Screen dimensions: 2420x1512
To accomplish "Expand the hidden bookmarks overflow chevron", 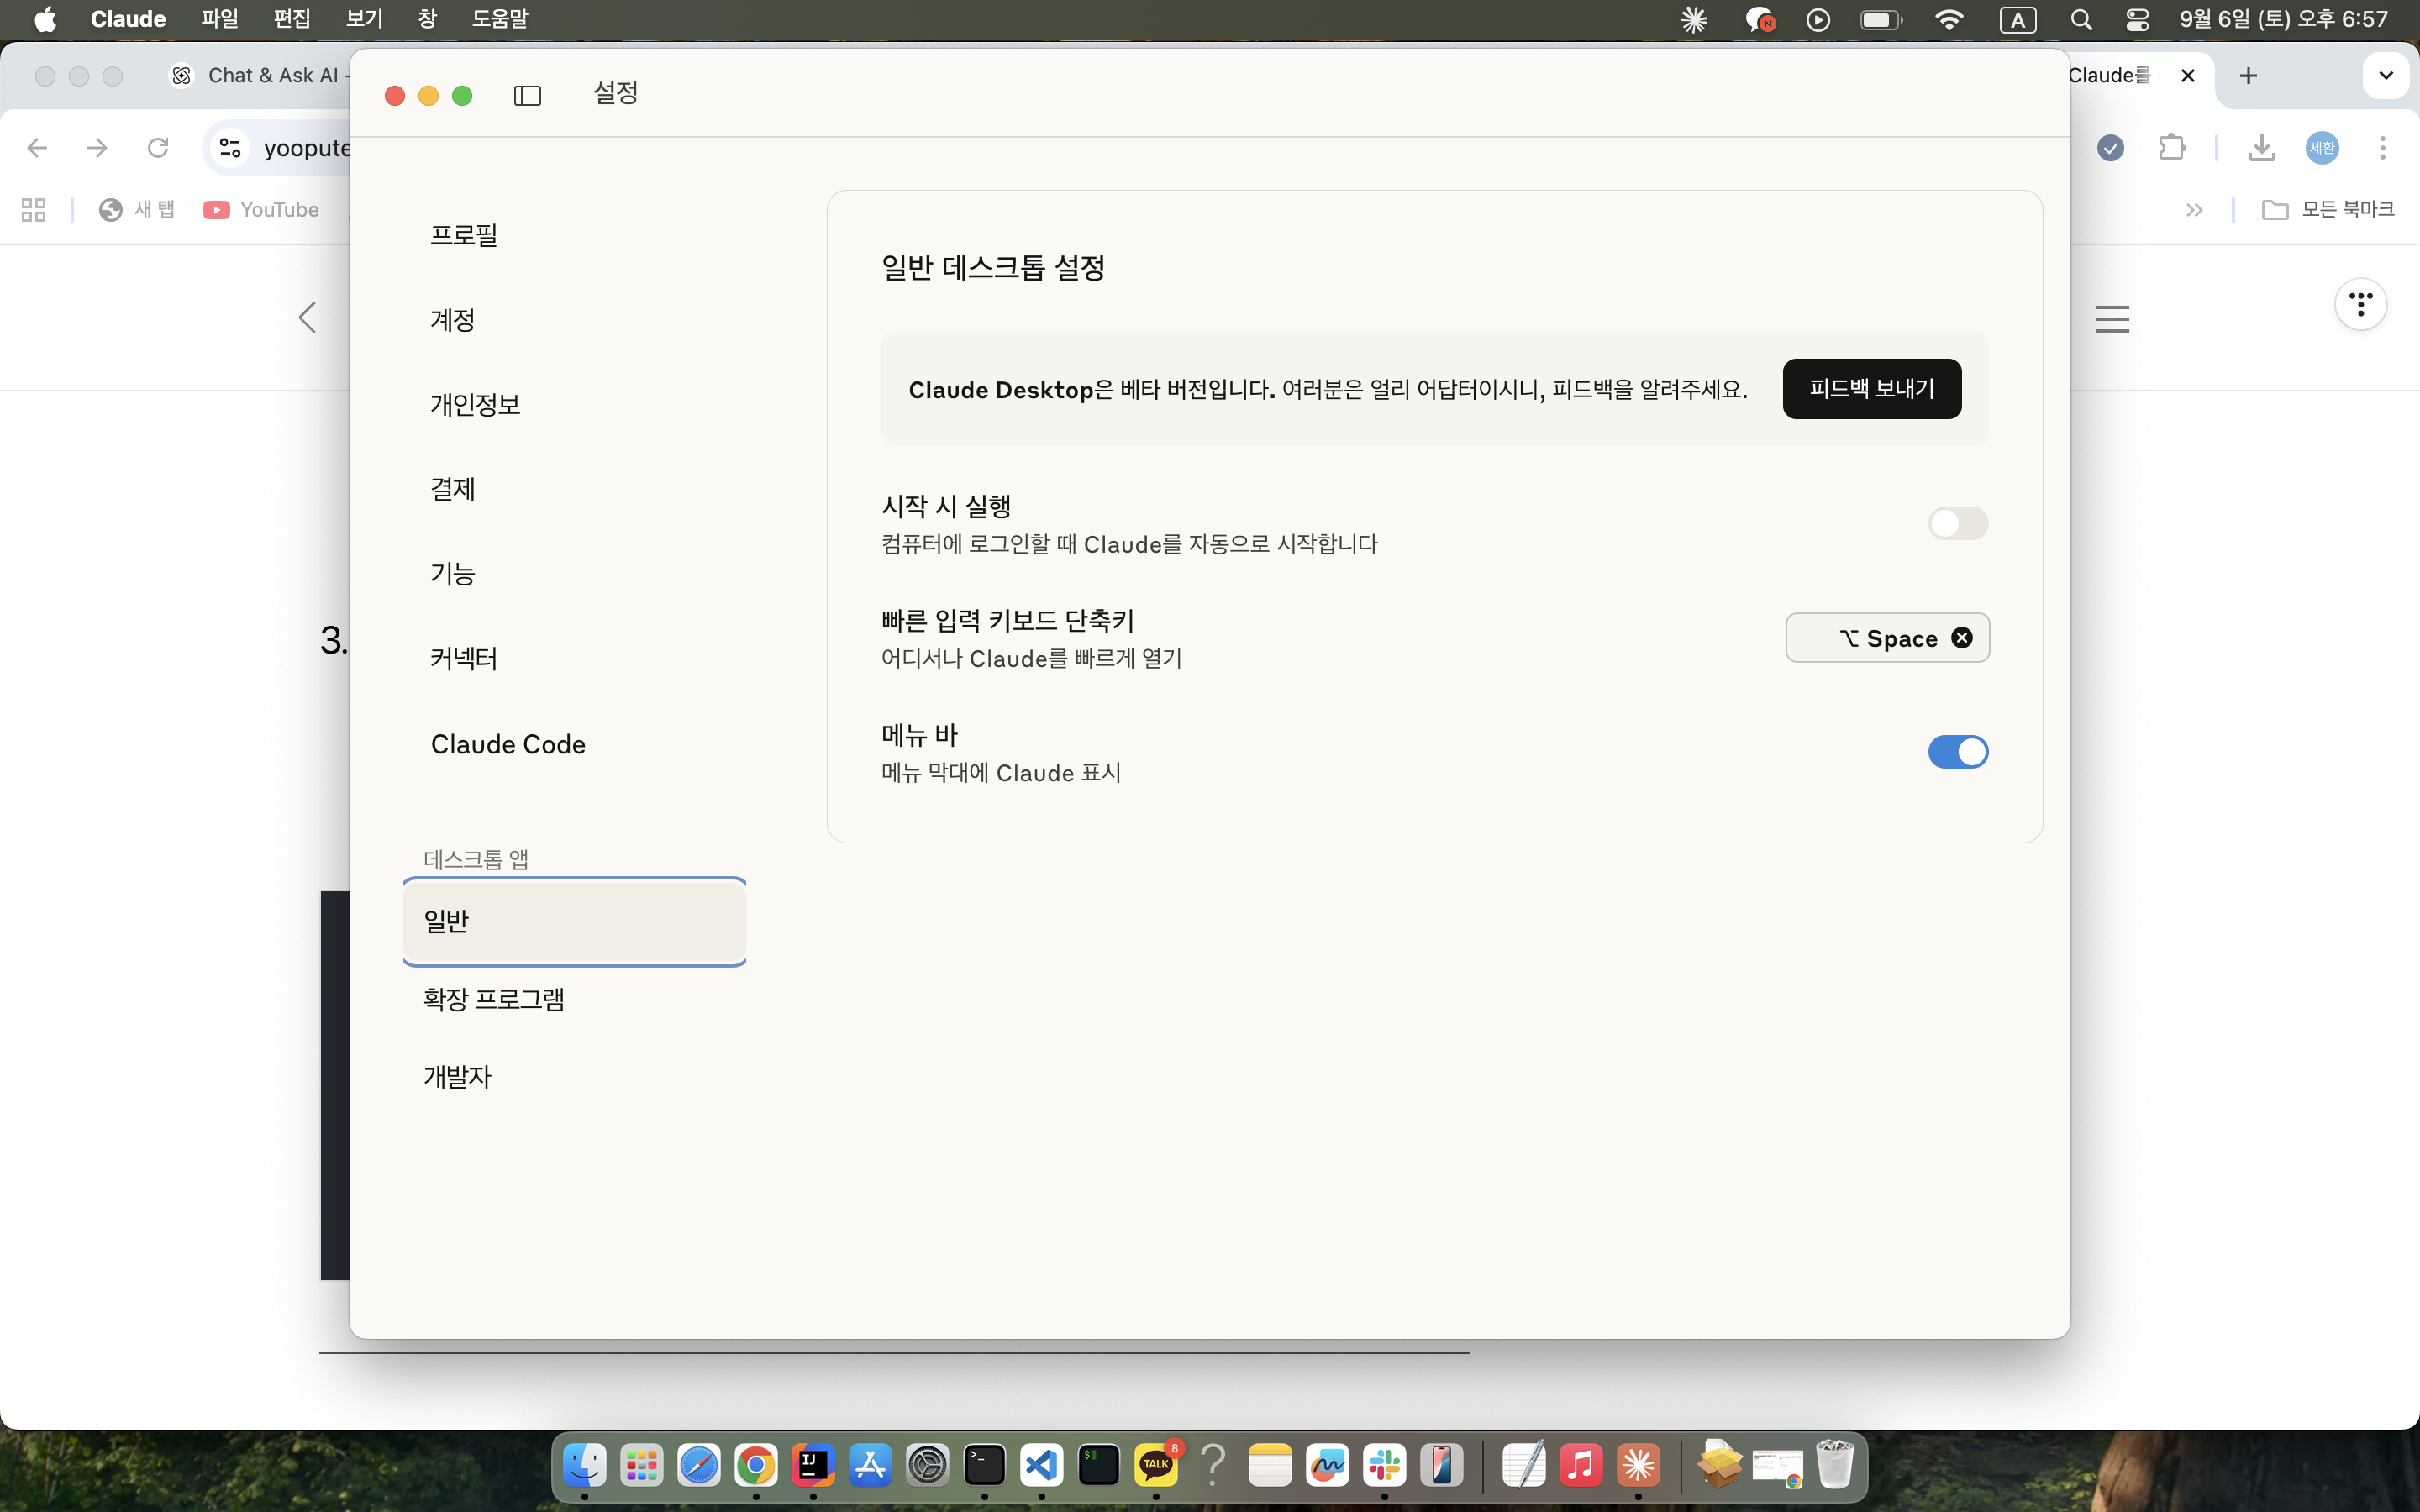I will 2194,209.
